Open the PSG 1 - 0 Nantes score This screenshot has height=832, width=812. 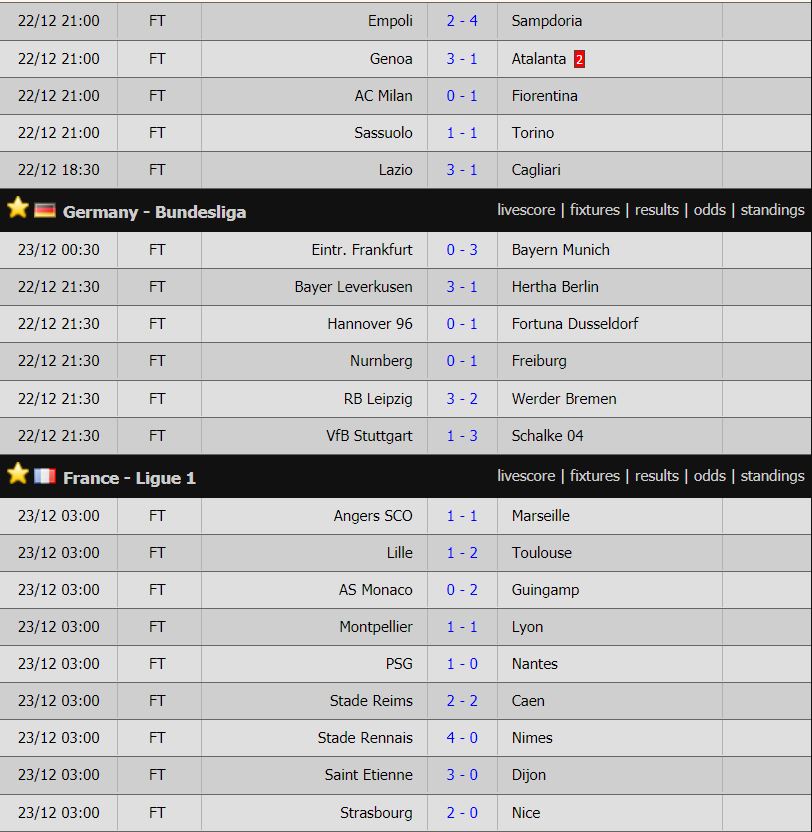click(x=462, y=664)
